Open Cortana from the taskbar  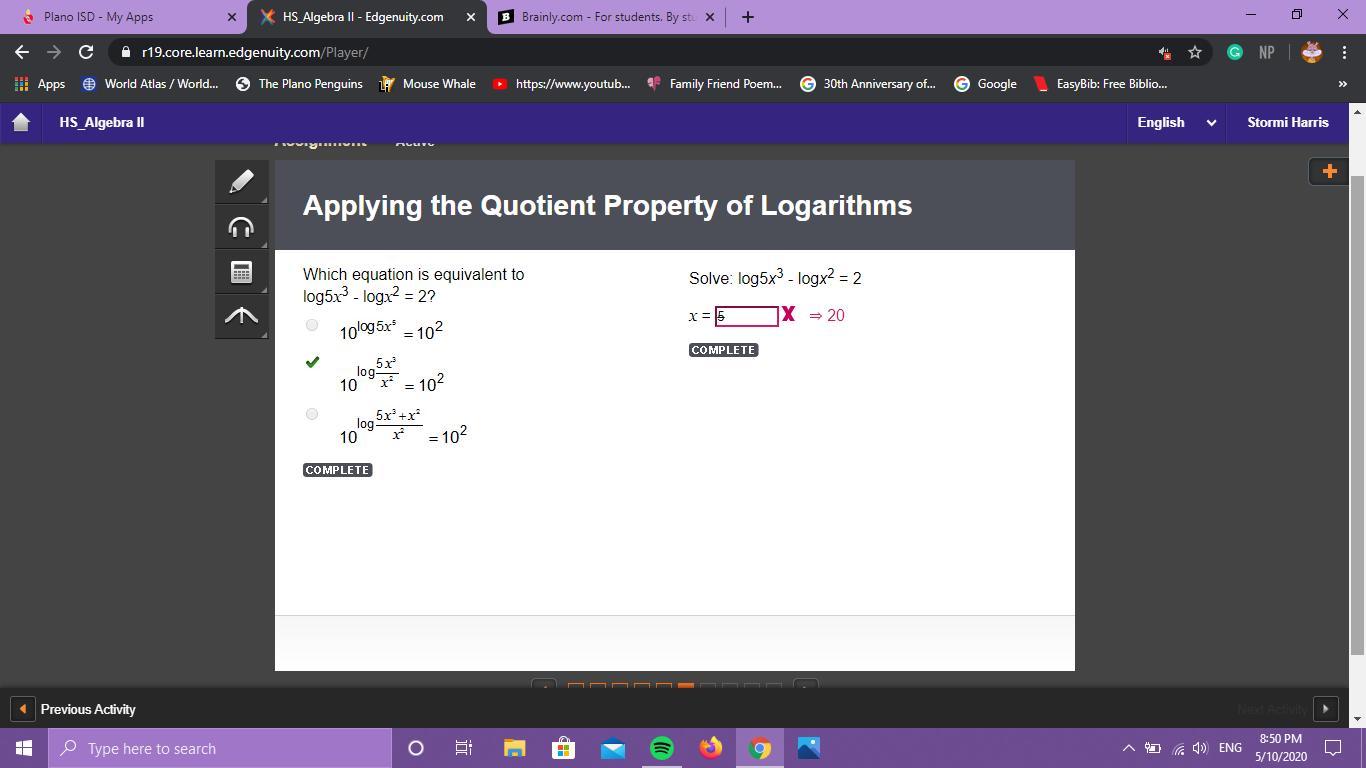416,748
